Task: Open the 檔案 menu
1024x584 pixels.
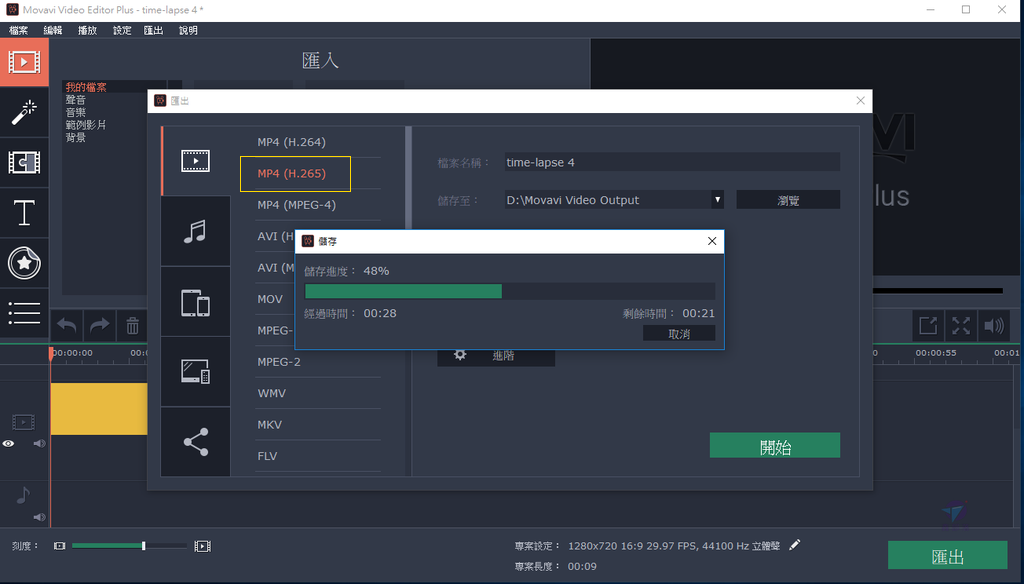Action: 18,30
